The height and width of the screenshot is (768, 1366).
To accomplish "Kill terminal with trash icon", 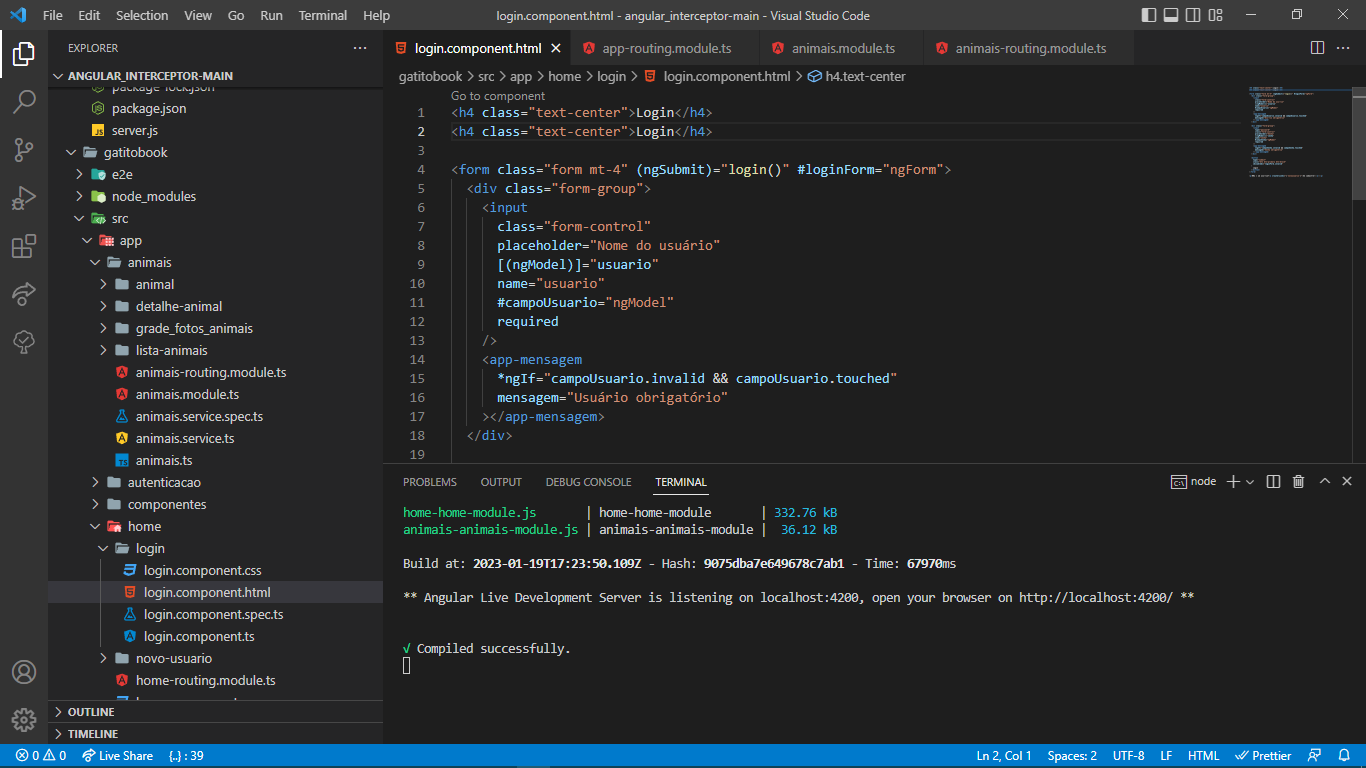I will click(1298, 481).
